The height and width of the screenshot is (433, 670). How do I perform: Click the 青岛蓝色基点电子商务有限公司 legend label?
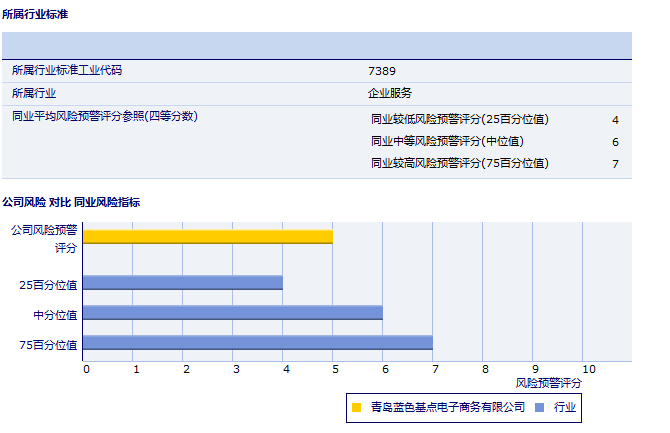(x=447, y=407)
